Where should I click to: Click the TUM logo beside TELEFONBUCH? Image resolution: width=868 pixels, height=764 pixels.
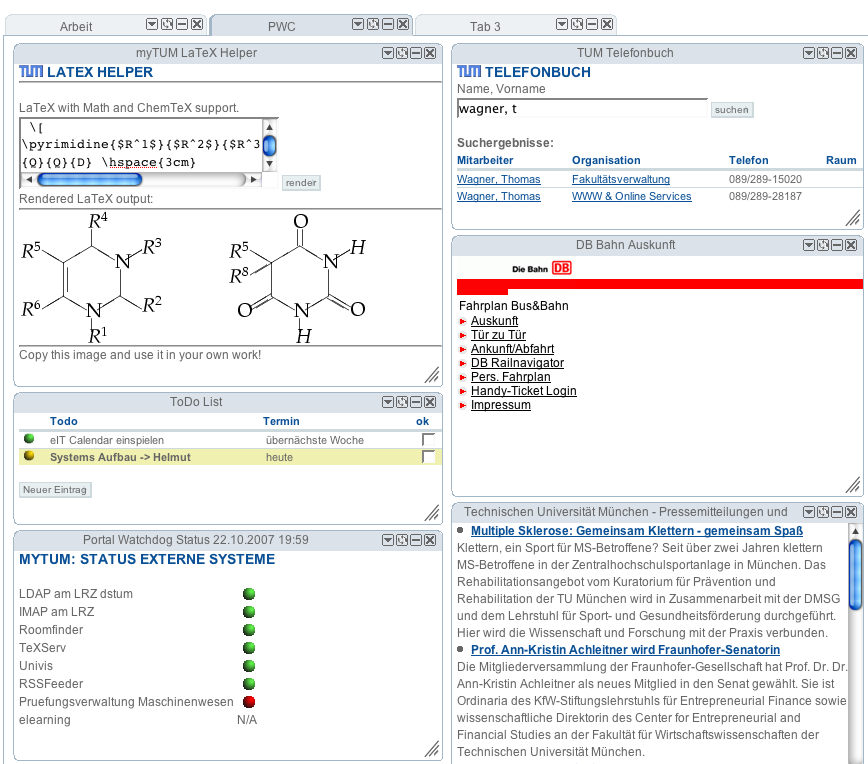coord(469,72)
